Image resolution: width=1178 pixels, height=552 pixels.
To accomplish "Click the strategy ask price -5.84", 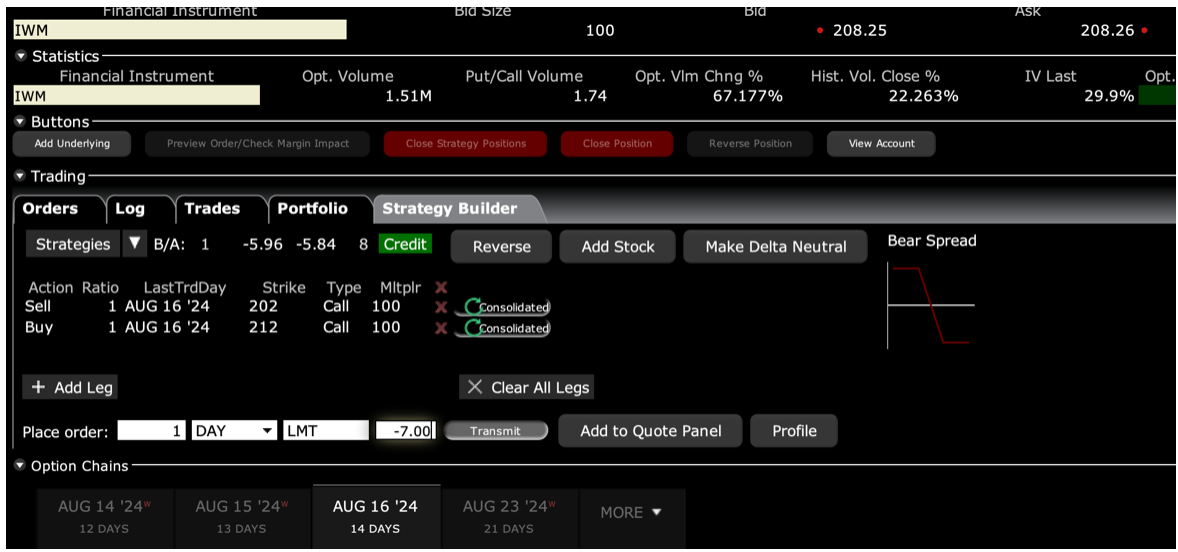I will tap(314, 244).
